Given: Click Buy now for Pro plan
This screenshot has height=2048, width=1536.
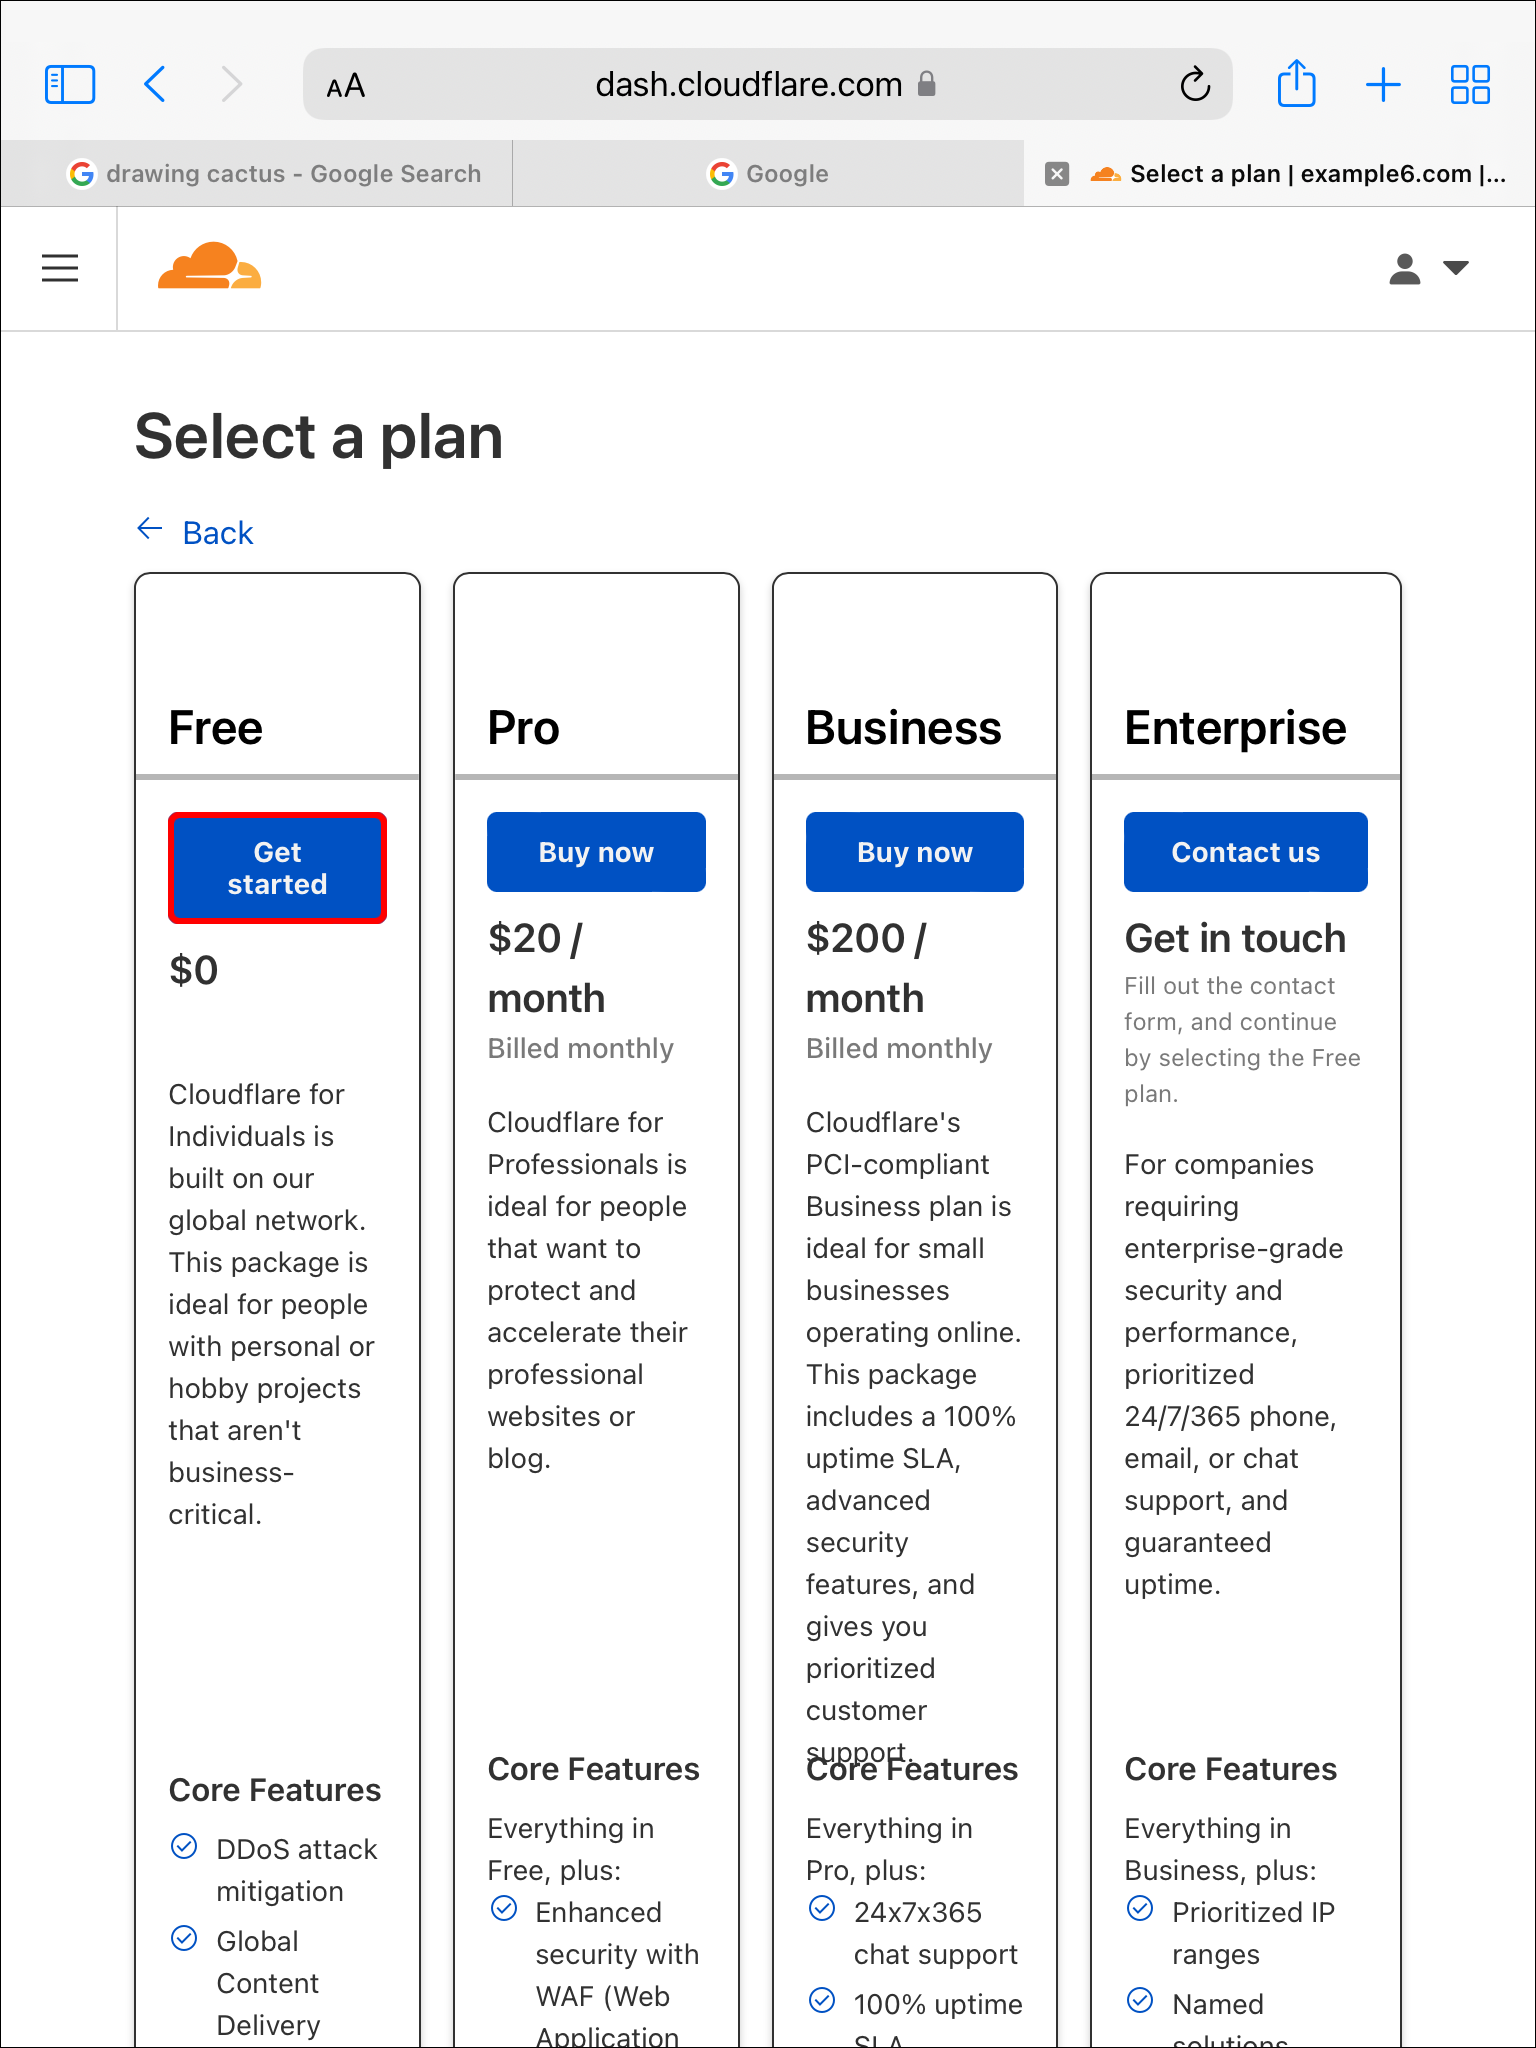Looking at the screenshot, I should [596, 852].
